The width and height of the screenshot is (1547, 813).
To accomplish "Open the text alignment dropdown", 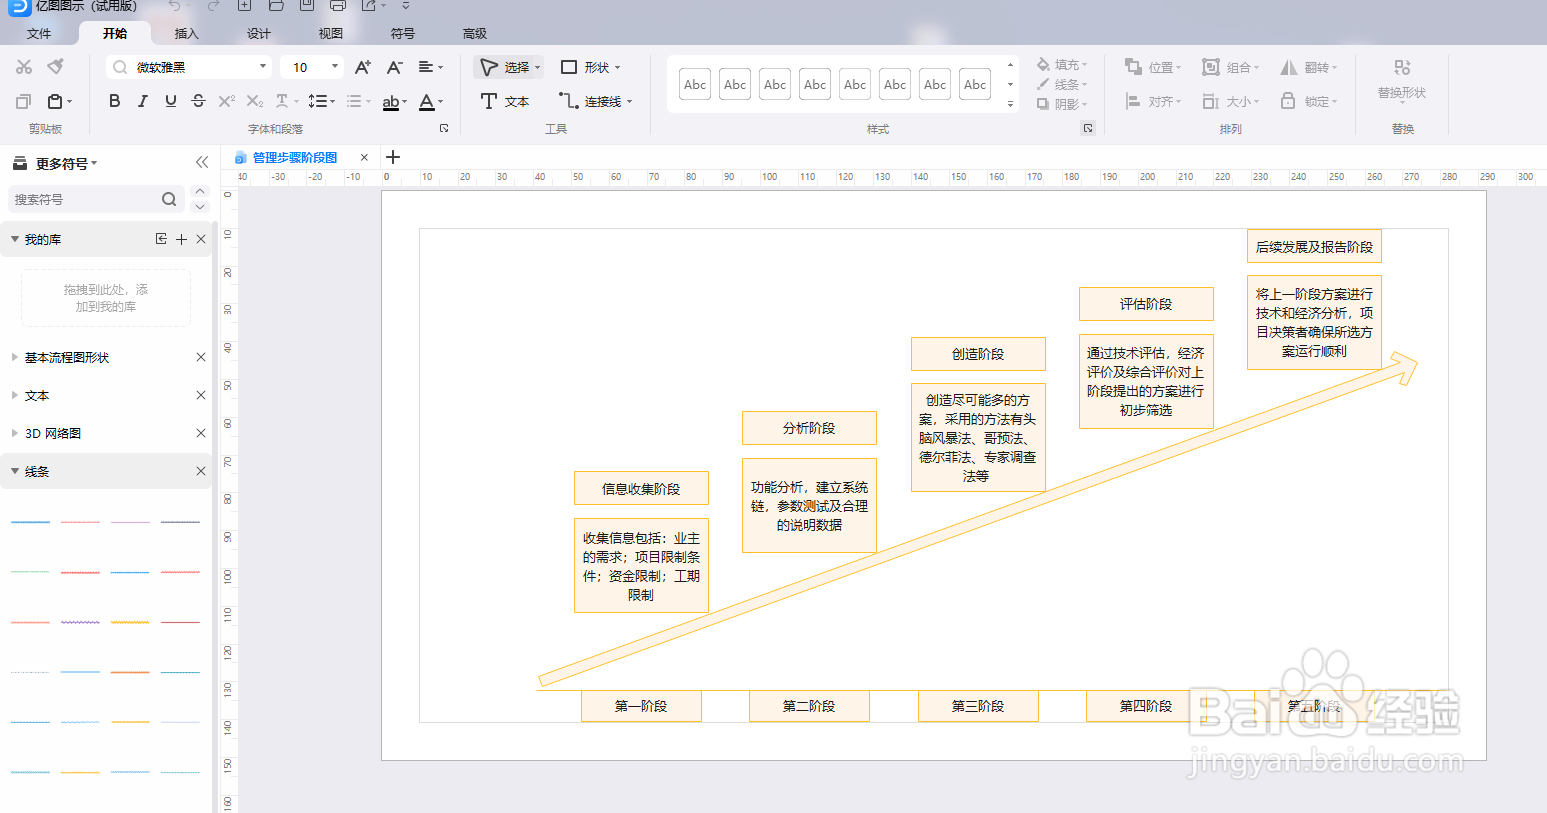I will click(x=430, y=67).
